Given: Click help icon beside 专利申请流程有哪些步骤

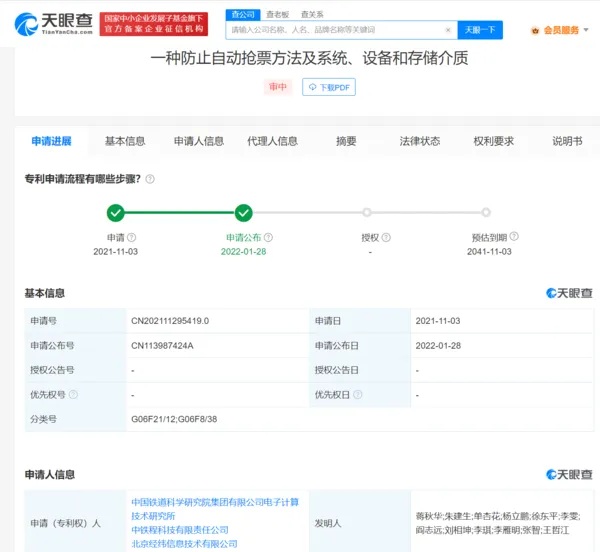Looking at the screenshot, I should tap(150, 179).
